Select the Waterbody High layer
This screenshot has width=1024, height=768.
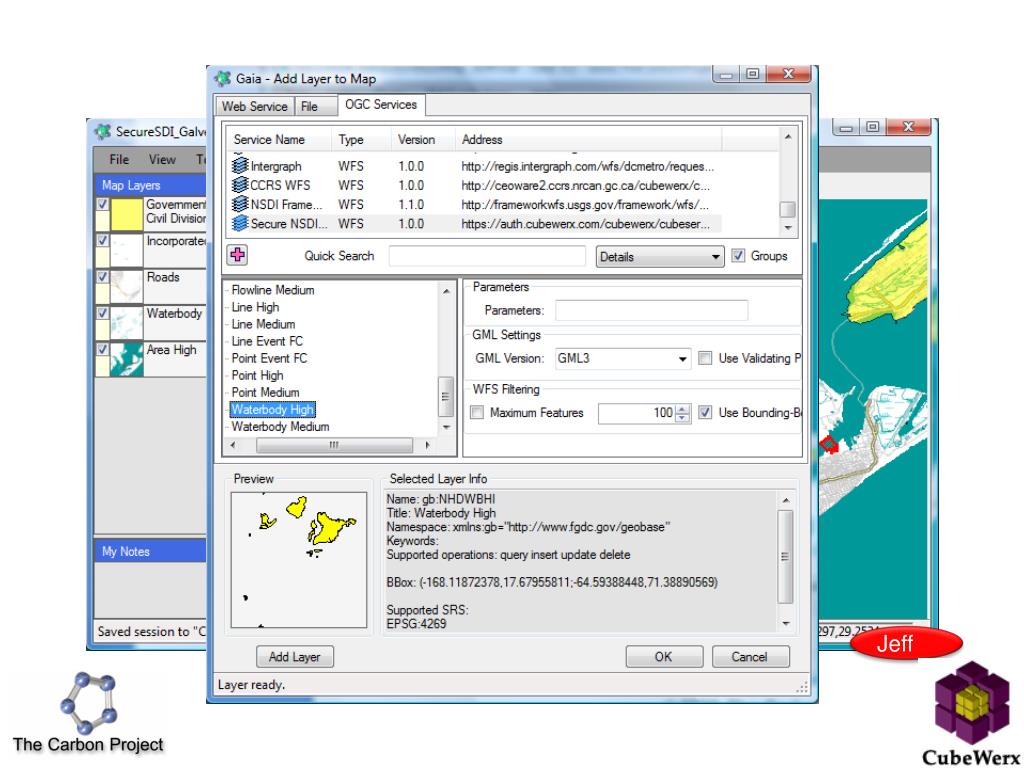(273, 409)
